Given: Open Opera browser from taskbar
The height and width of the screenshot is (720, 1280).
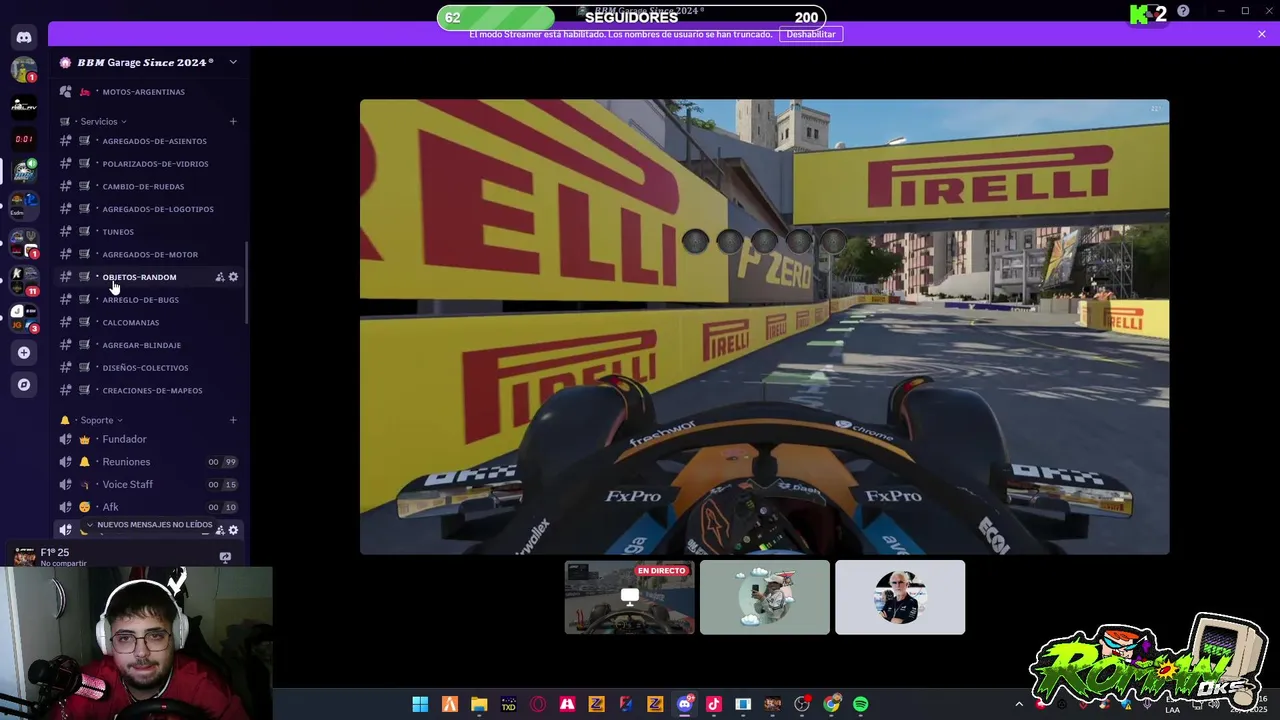Looking at the screenshot, I should 538,704.
